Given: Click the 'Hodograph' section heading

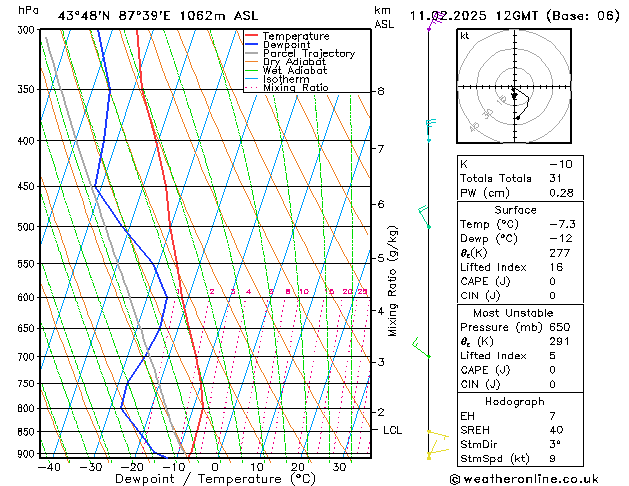Looking at the screenshot, I should pos(515,402).
